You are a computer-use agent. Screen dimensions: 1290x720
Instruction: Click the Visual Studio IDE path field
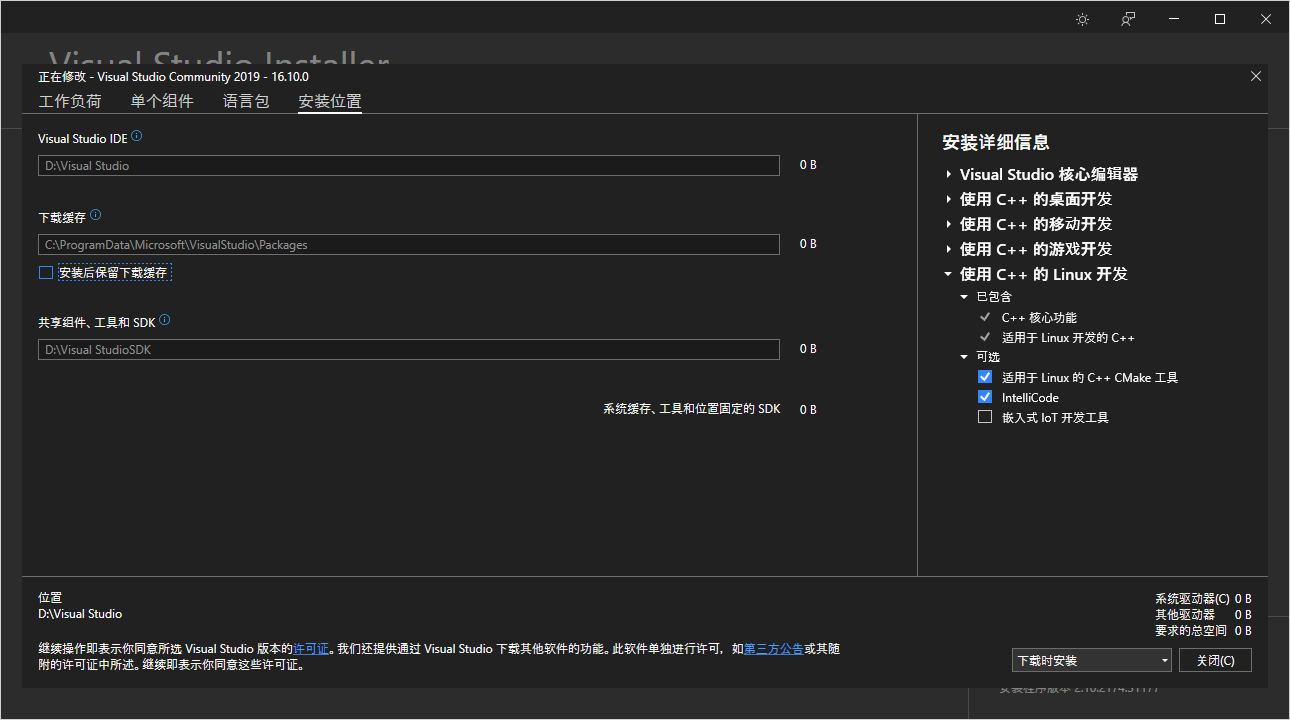click(x=409, y=166)
